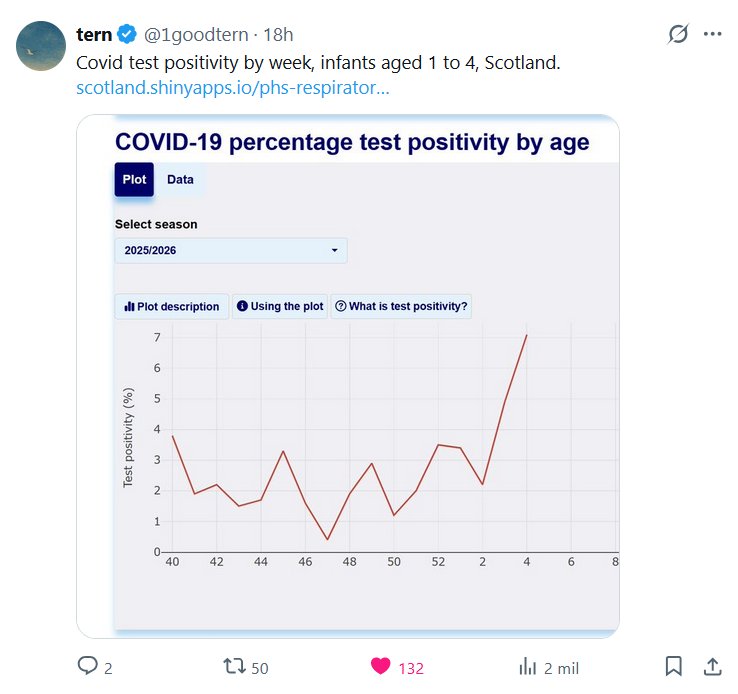Screen dimensions: 738x694
Task: Click the share upload icon
Action: tap(713, 666)
